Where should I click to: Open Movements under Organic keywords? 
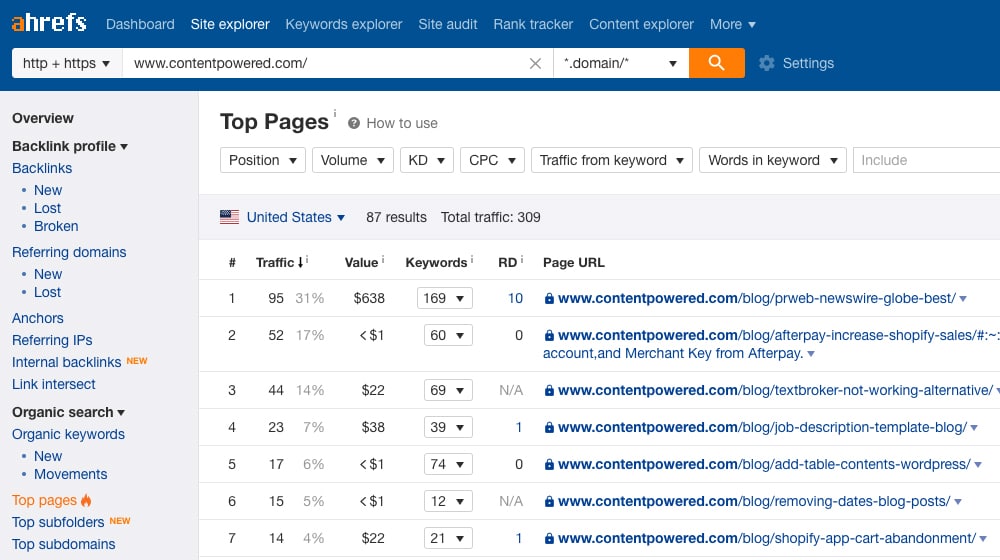(x=71, y=474)
